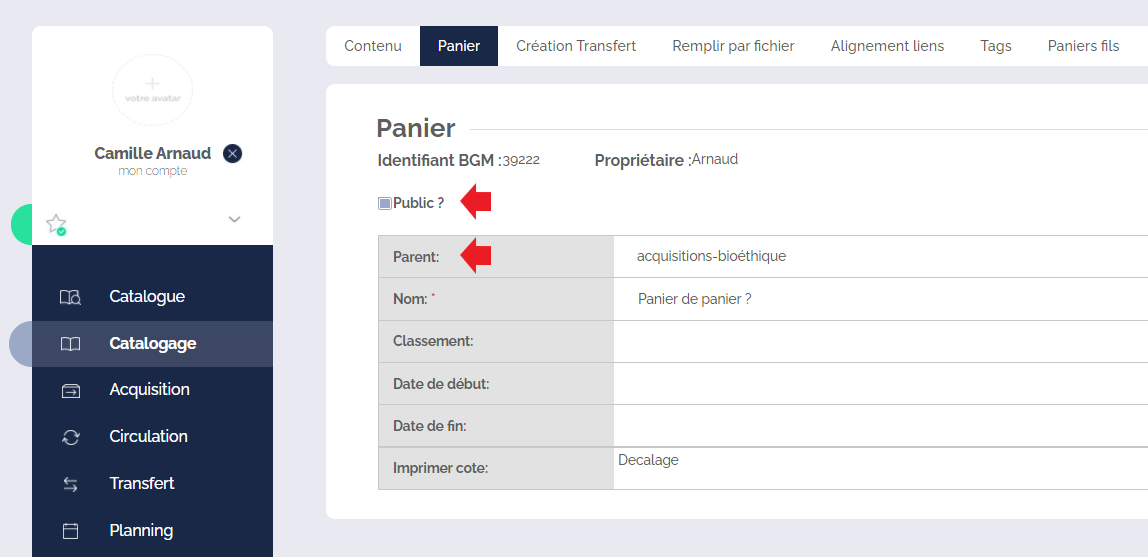Click the Circulation refresh arrows icon

[x=70, y=437]
